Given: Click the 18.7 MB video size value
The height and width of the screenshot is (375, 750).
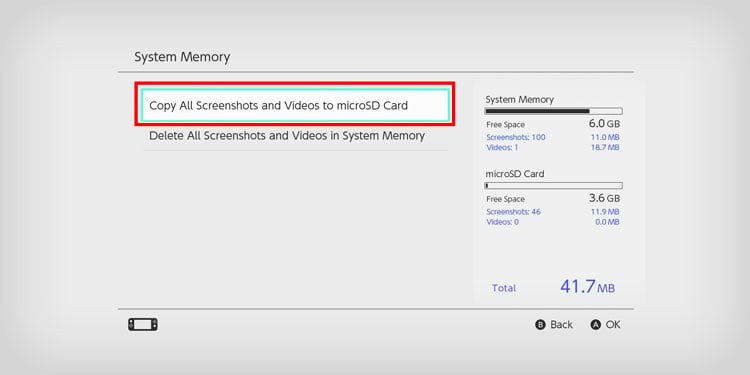Looking at the screenshot, I should pyautogui.click(x=605, y=148).
